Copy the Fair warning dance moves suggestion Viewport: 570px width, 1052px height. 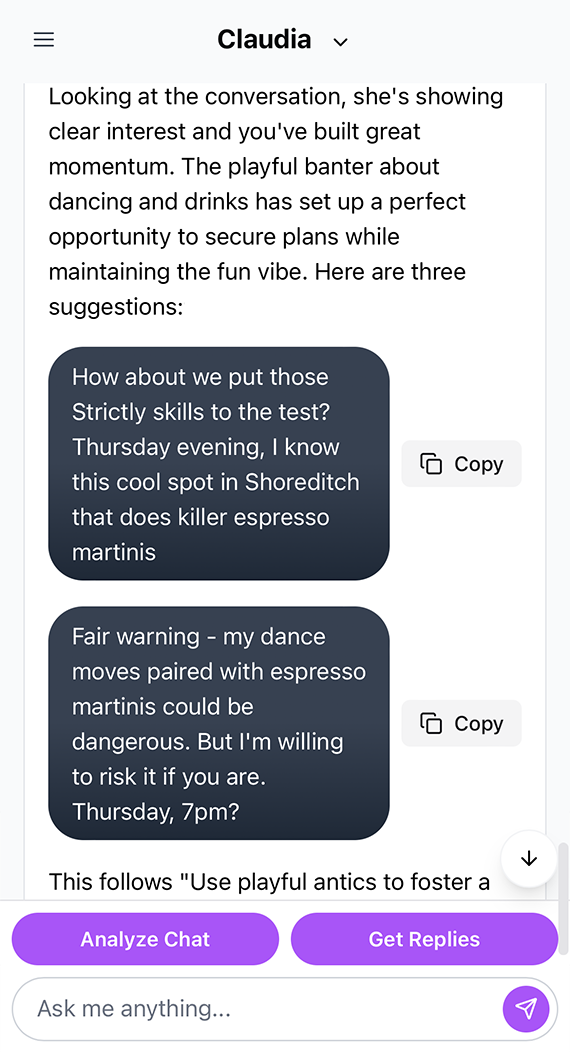pyautogui.click(x=461, y=723)
